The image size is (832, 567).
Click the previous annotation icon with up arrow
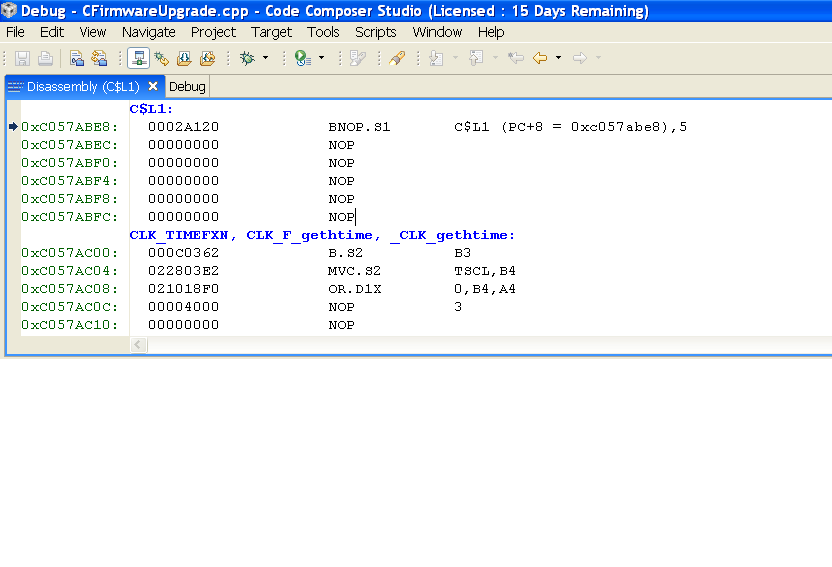[x=476, y=58]
